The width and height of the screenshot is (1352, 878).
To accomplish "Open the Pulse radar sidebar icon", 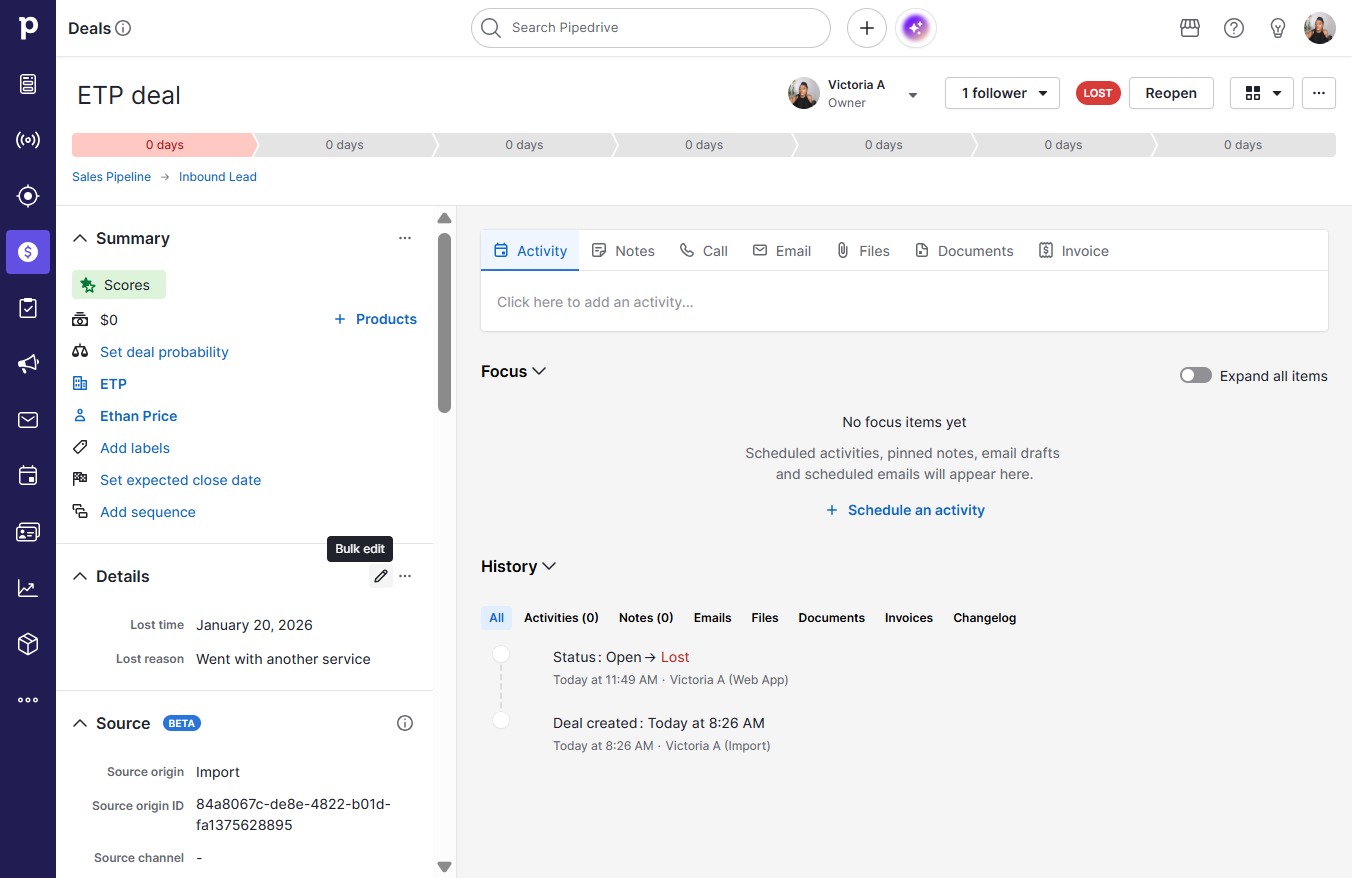I will (x=28, y=140).
